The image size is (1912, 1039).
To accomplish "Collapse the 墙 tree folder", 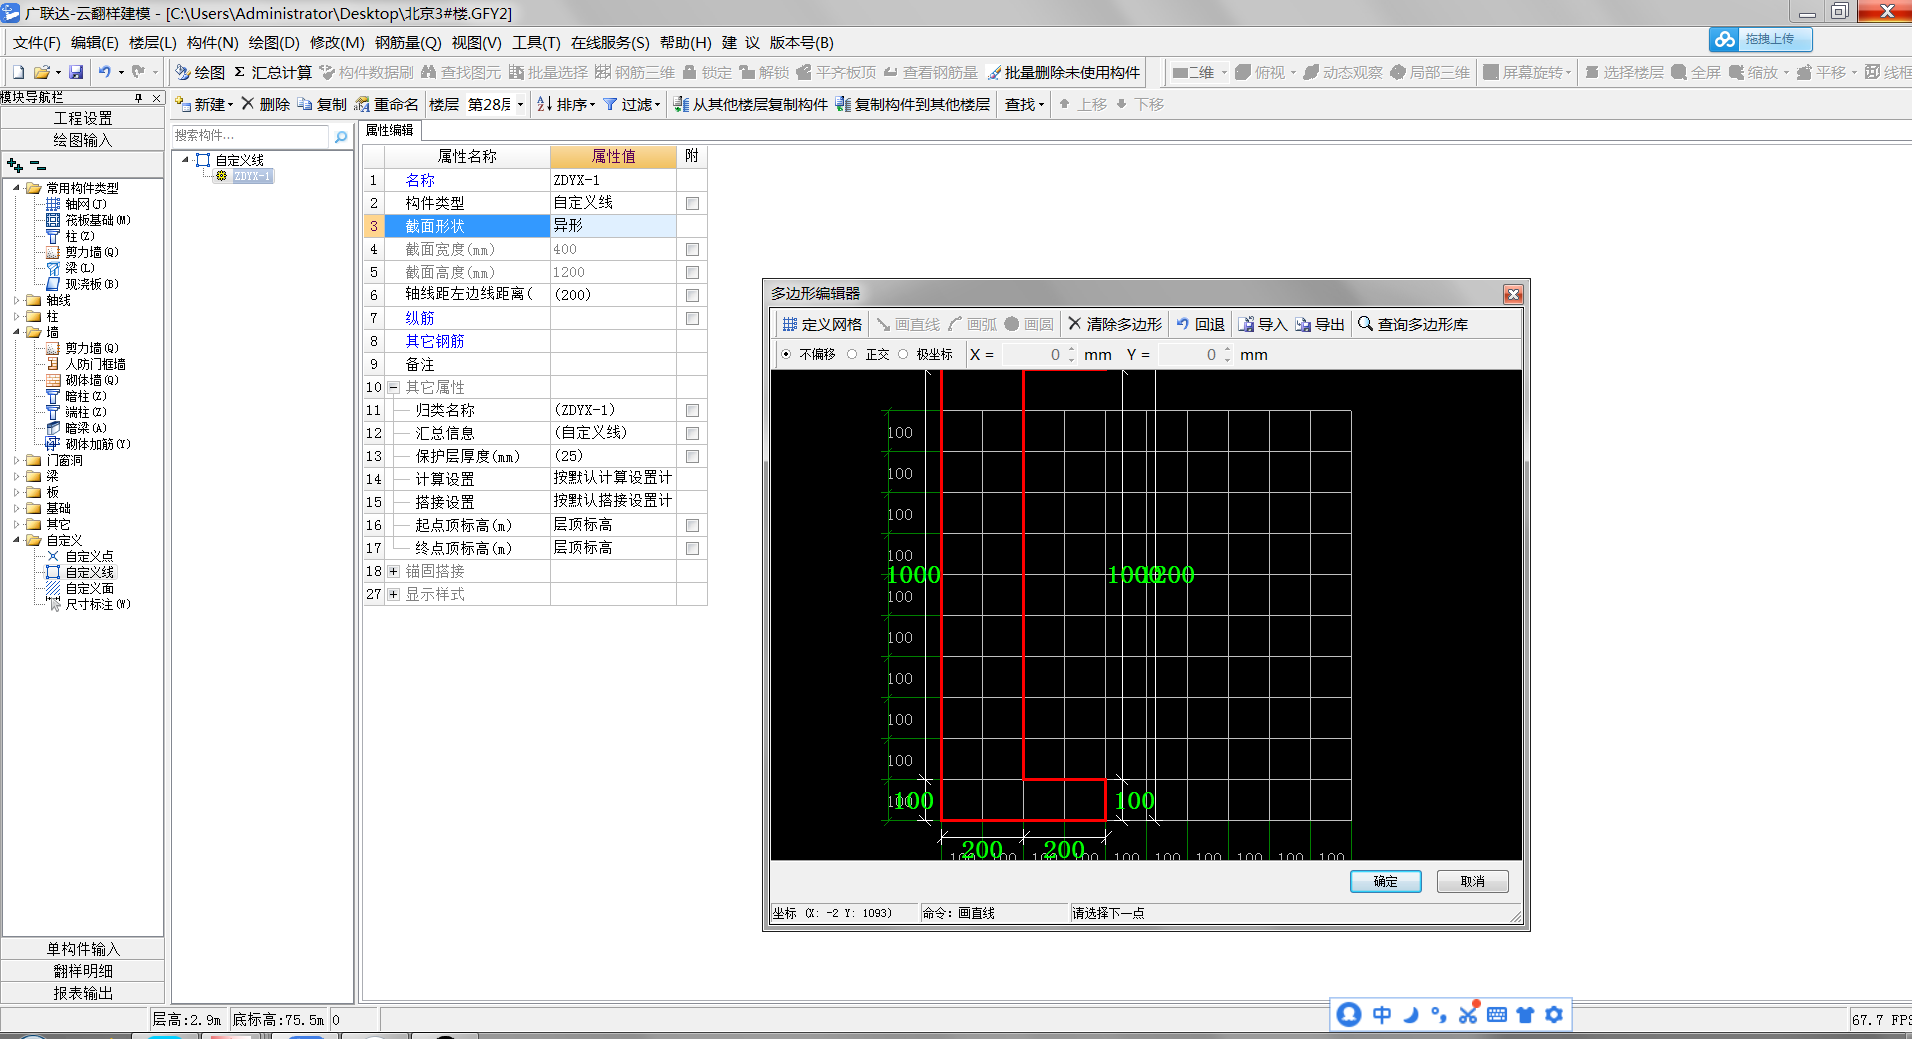I will tap(17, 332).
